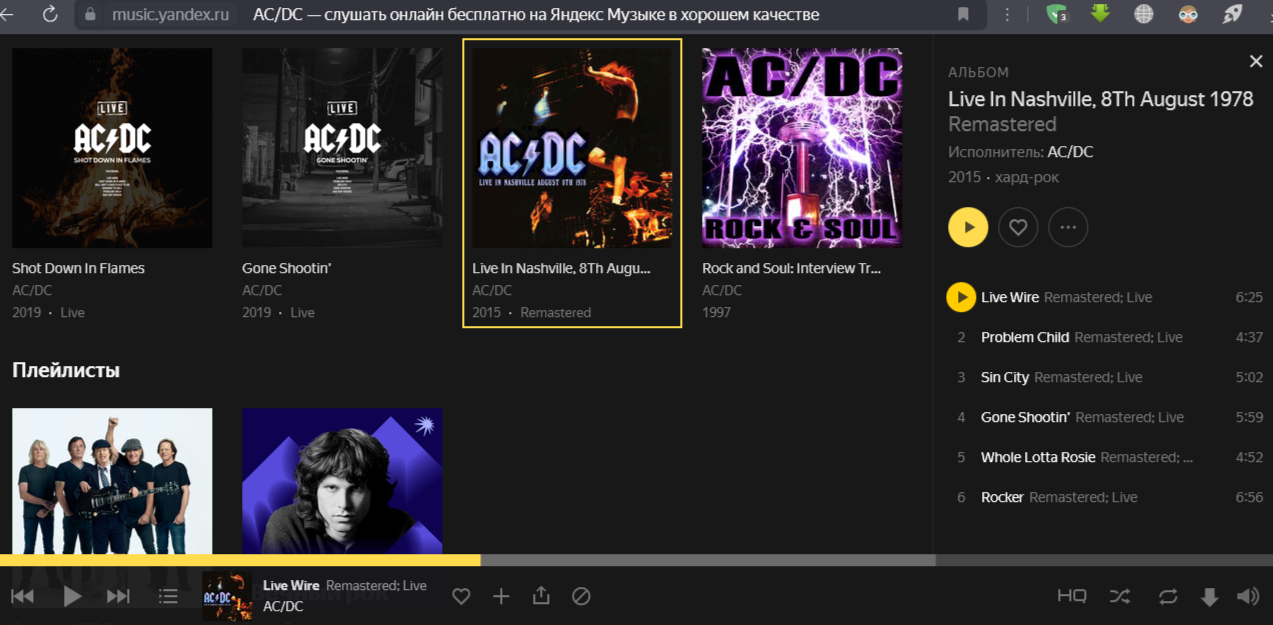Add current track to playlist with plus icon

[x=501, y=596]
